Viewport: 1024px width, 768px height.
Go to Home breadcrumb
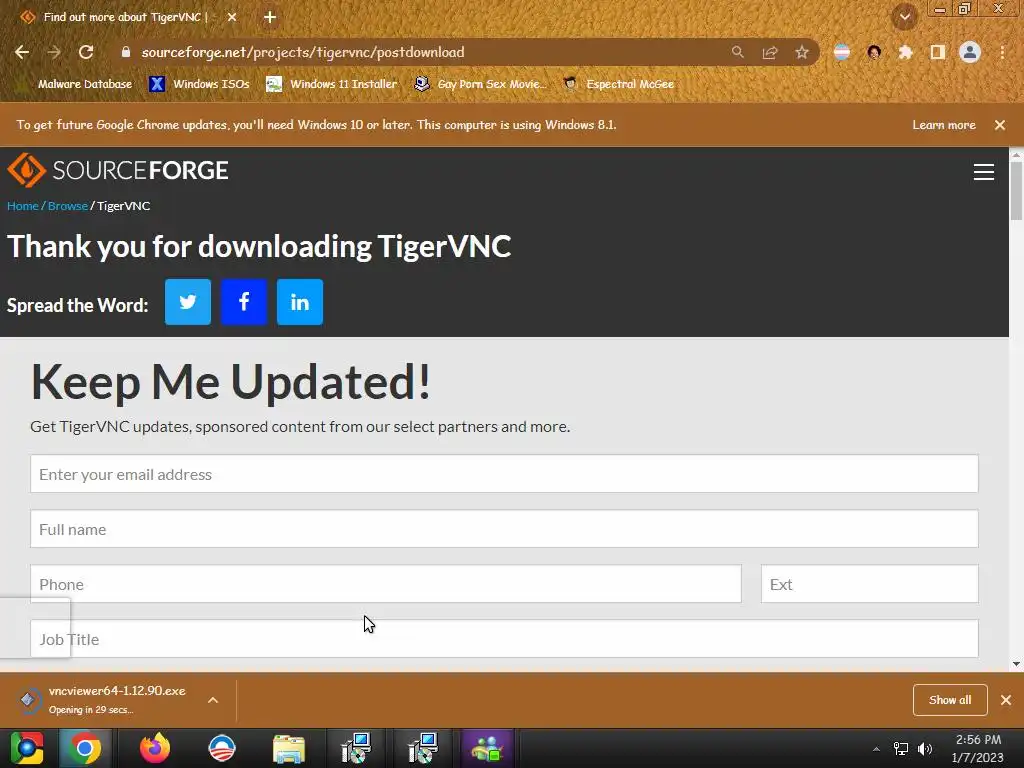click(x=23, y=206)
